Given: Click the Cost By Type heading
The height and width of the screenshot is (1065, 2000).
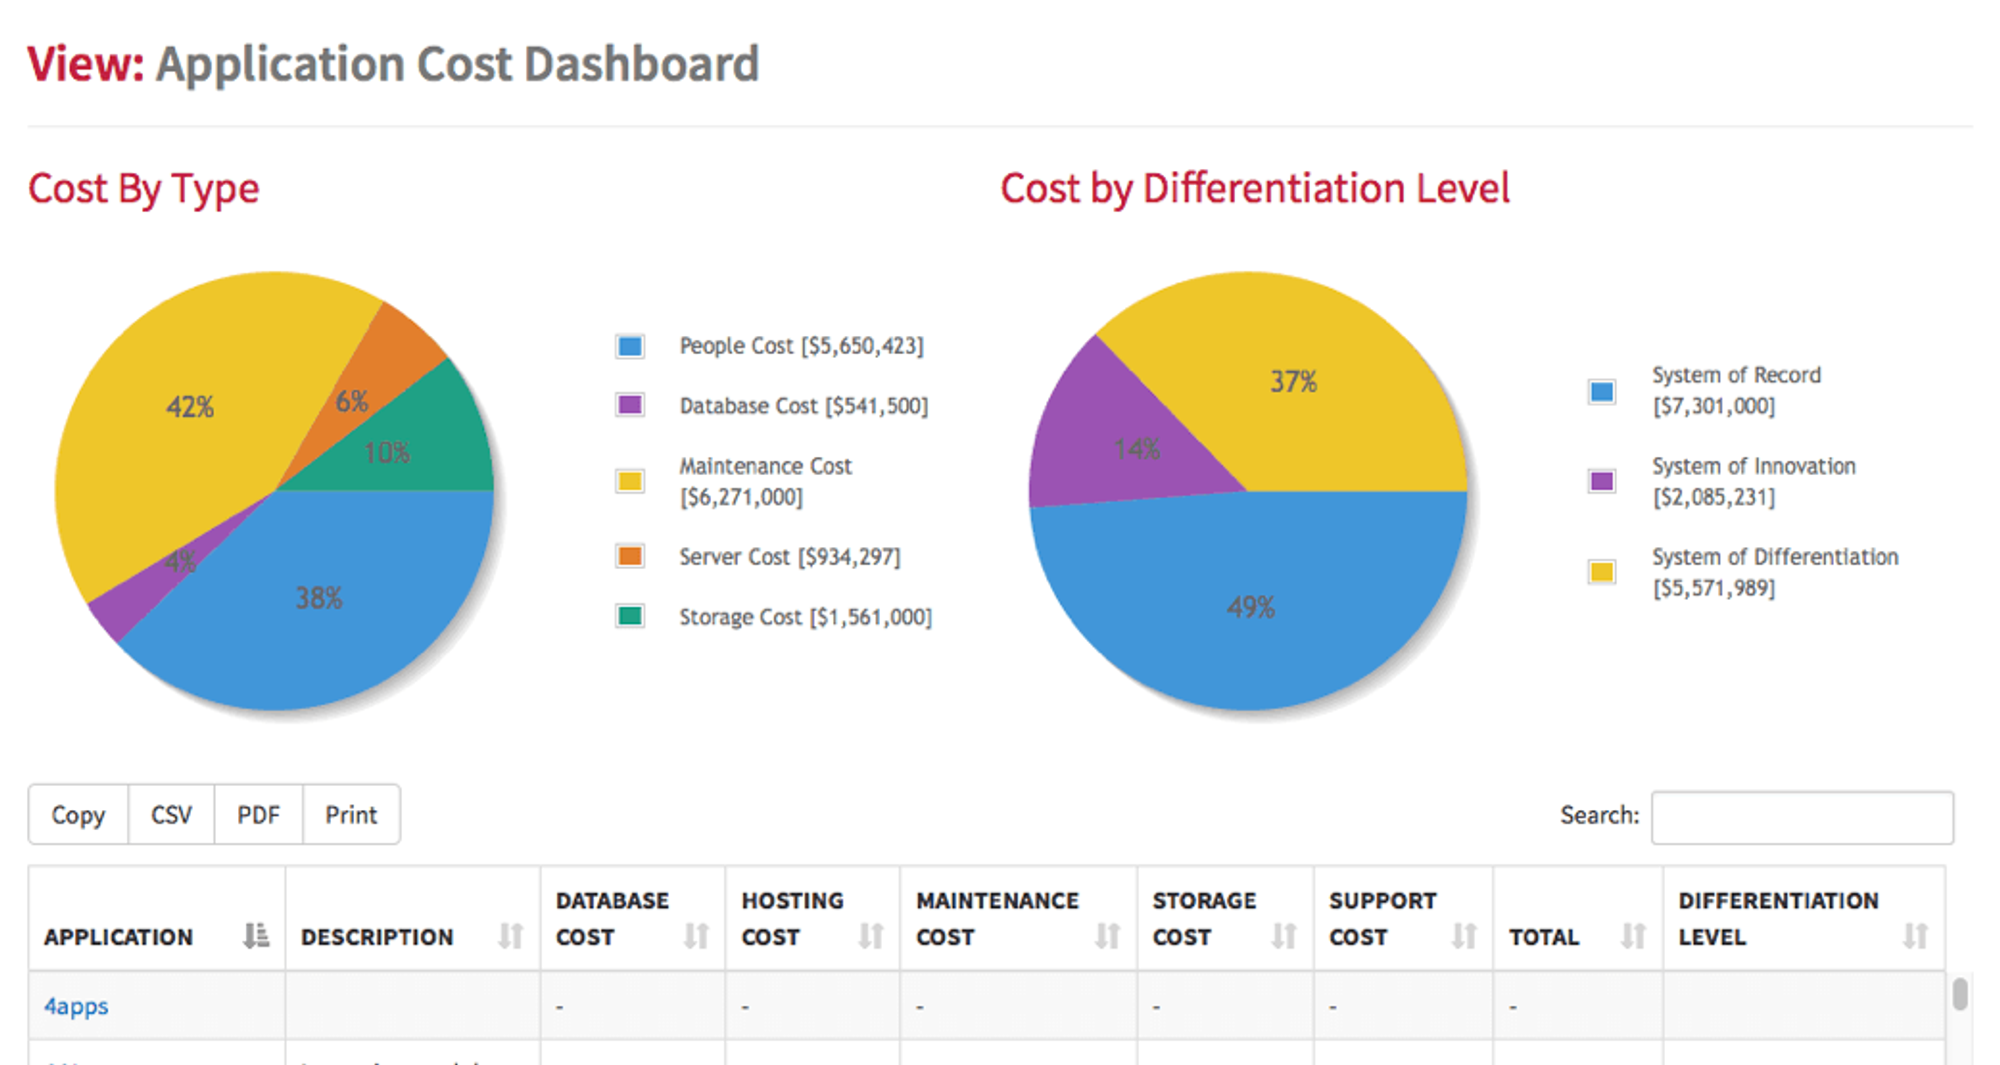Looking at the screenshot, I should click(143, 189).
